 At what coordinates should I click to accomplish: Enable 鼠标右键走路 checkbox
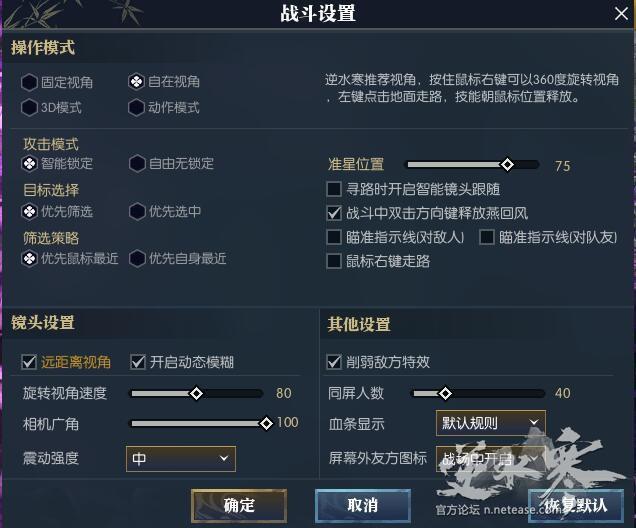click(335, 261)
